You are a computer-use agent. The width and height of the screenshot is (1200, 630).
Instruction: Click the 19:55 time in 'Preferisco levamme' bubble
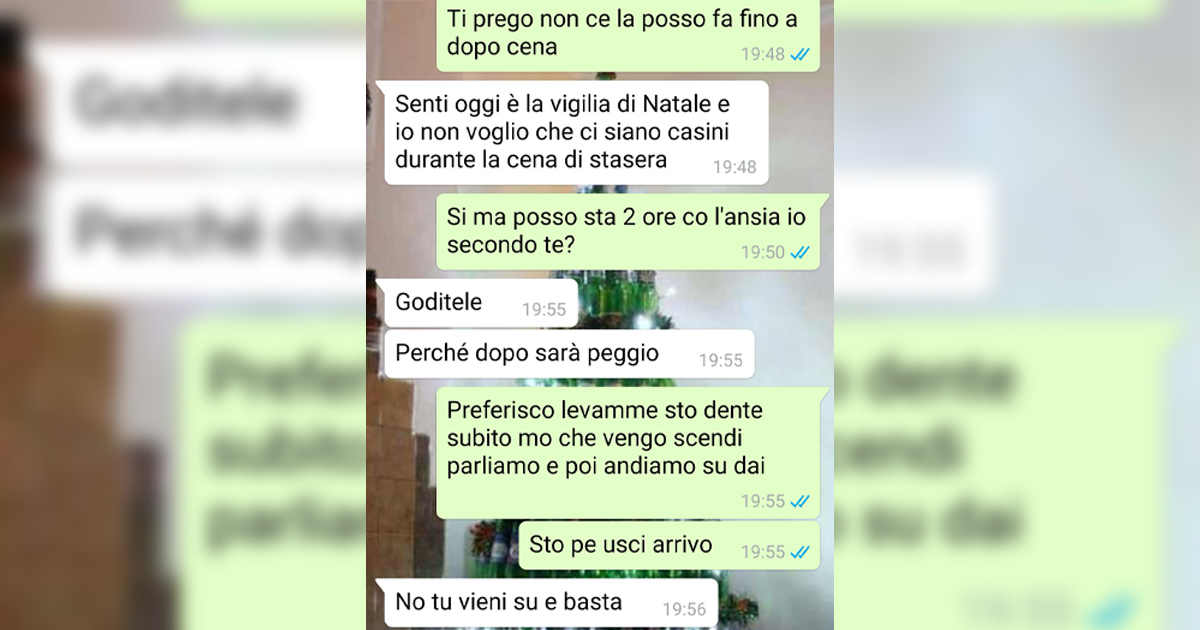pyautogui.click(x=763, y=501)
